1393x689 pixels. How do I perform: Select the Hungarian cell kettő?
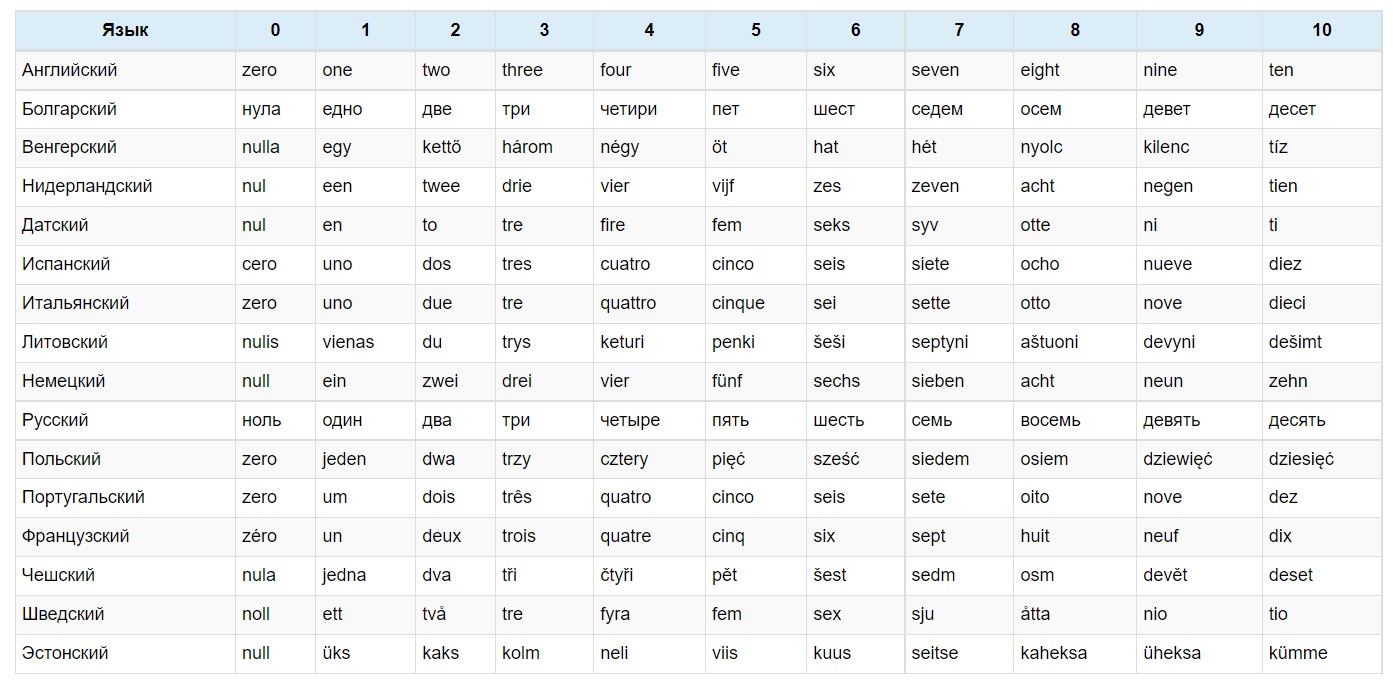tap(442, 147)
